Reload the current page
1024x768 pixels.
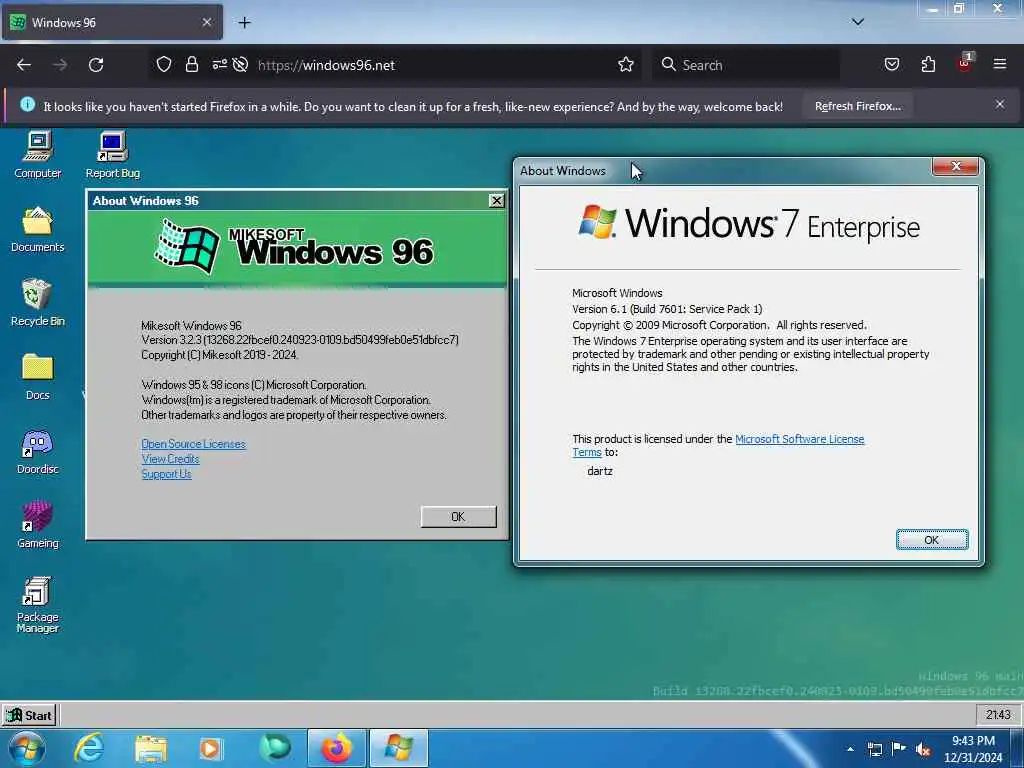(x=96, y=65)
